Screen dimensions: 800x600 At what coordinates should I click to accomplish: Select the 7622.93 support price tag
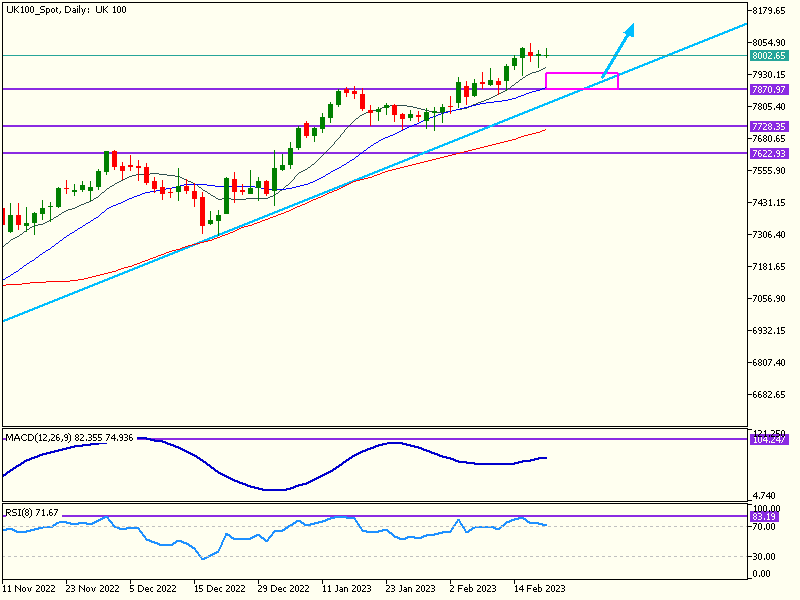point(768,154)
